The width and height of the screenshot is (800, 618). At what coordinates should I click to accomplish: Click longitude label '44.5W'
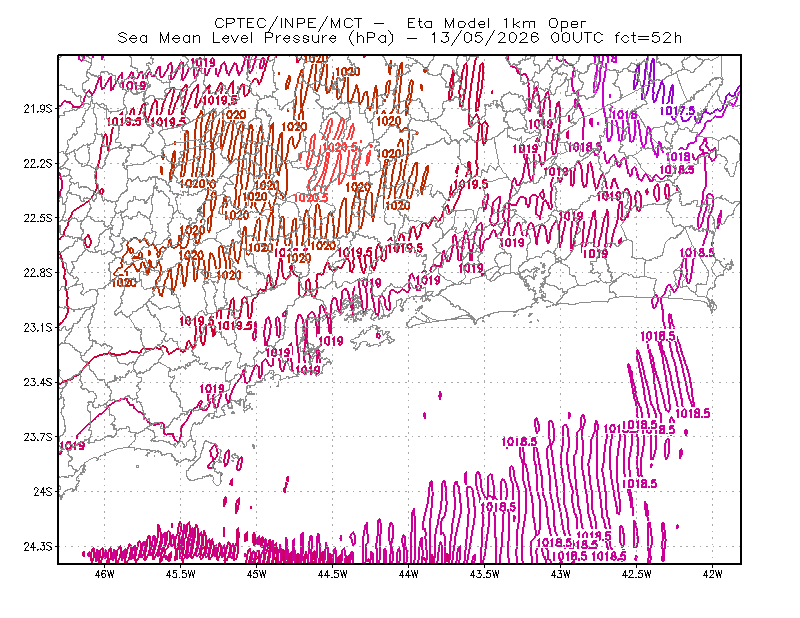[333, 574]
